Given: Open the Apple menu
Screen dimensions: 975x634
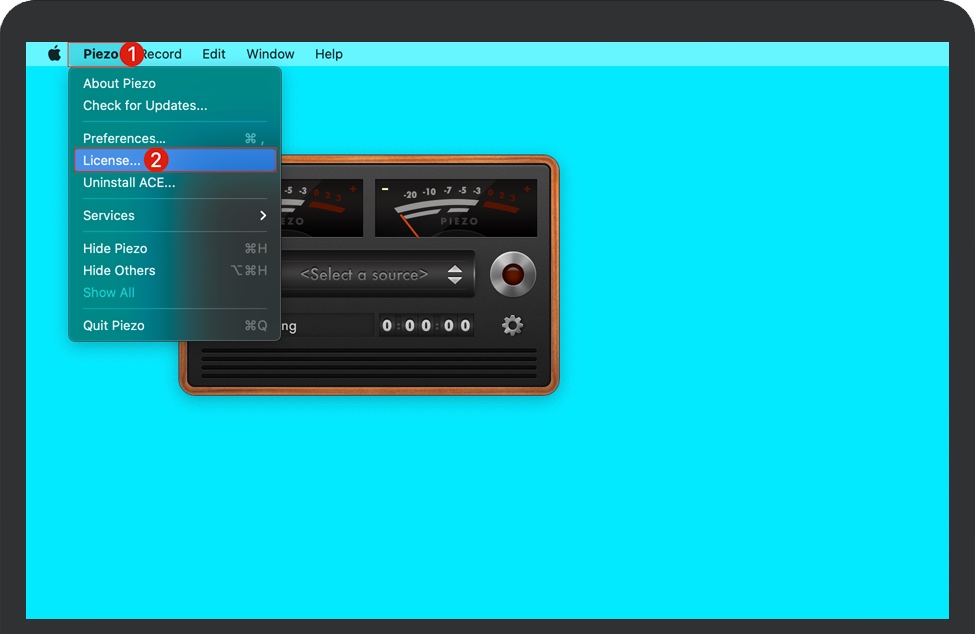Looking at the screenshot, I should coord(55,54).
